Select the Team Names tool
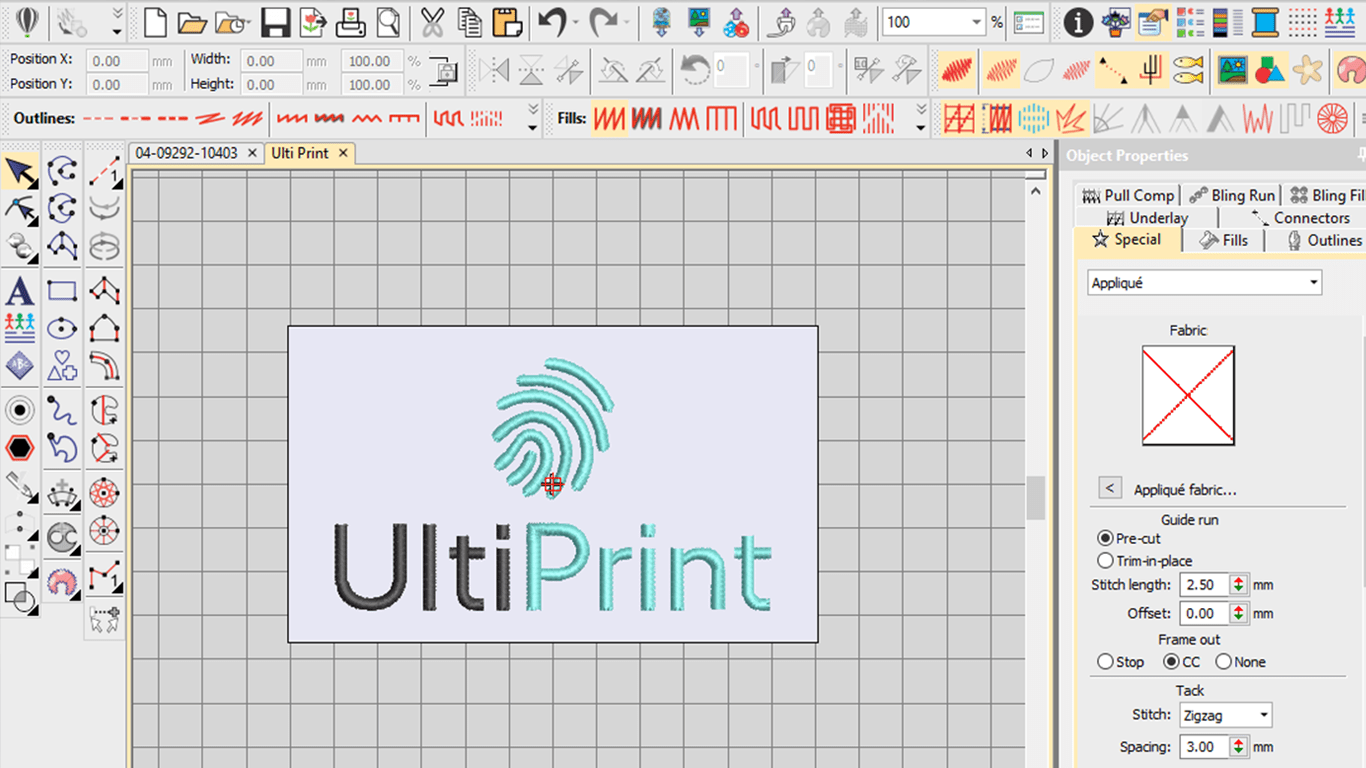This screenshot has height=768, width=1366. (x=19, y=326)
